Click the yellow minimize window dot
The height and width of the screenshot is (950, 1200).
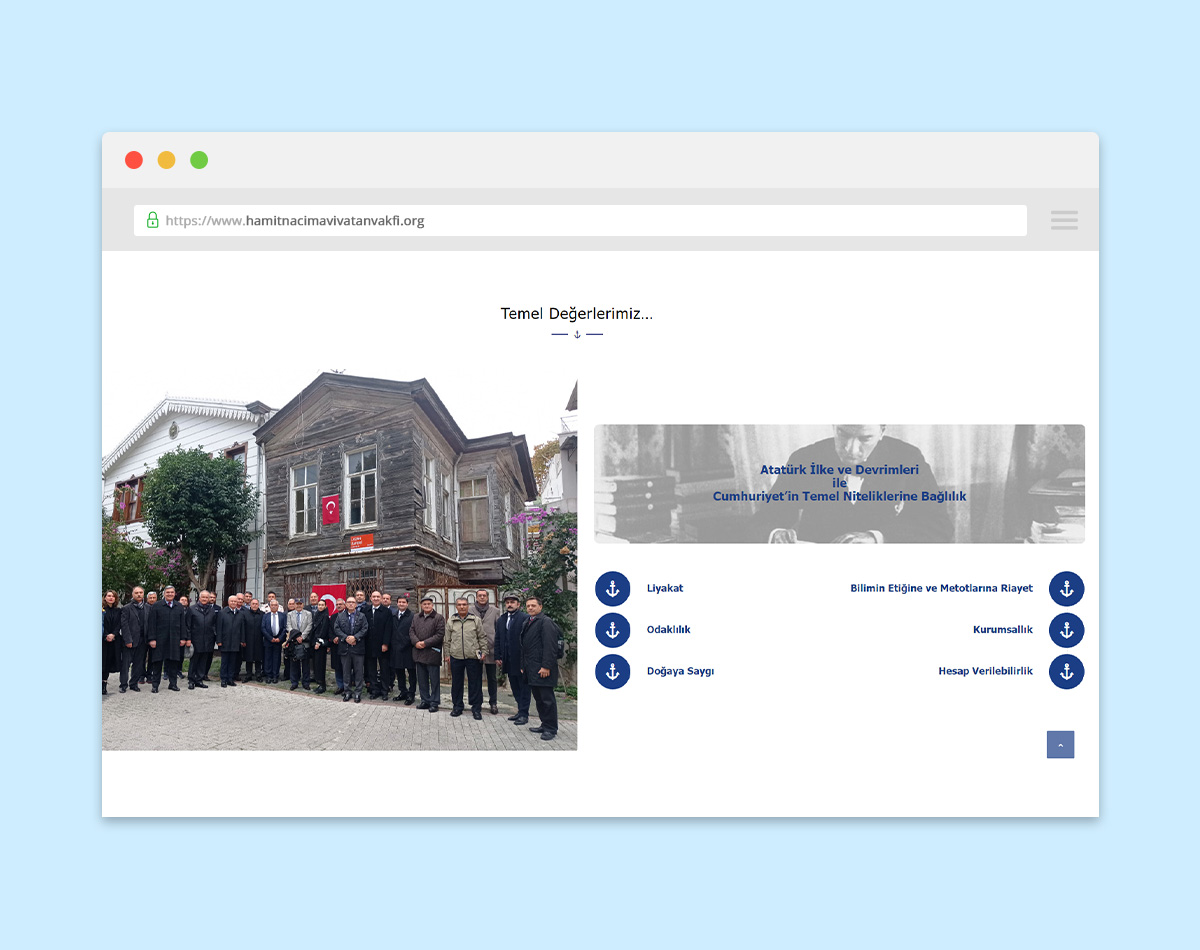(166, 160)
